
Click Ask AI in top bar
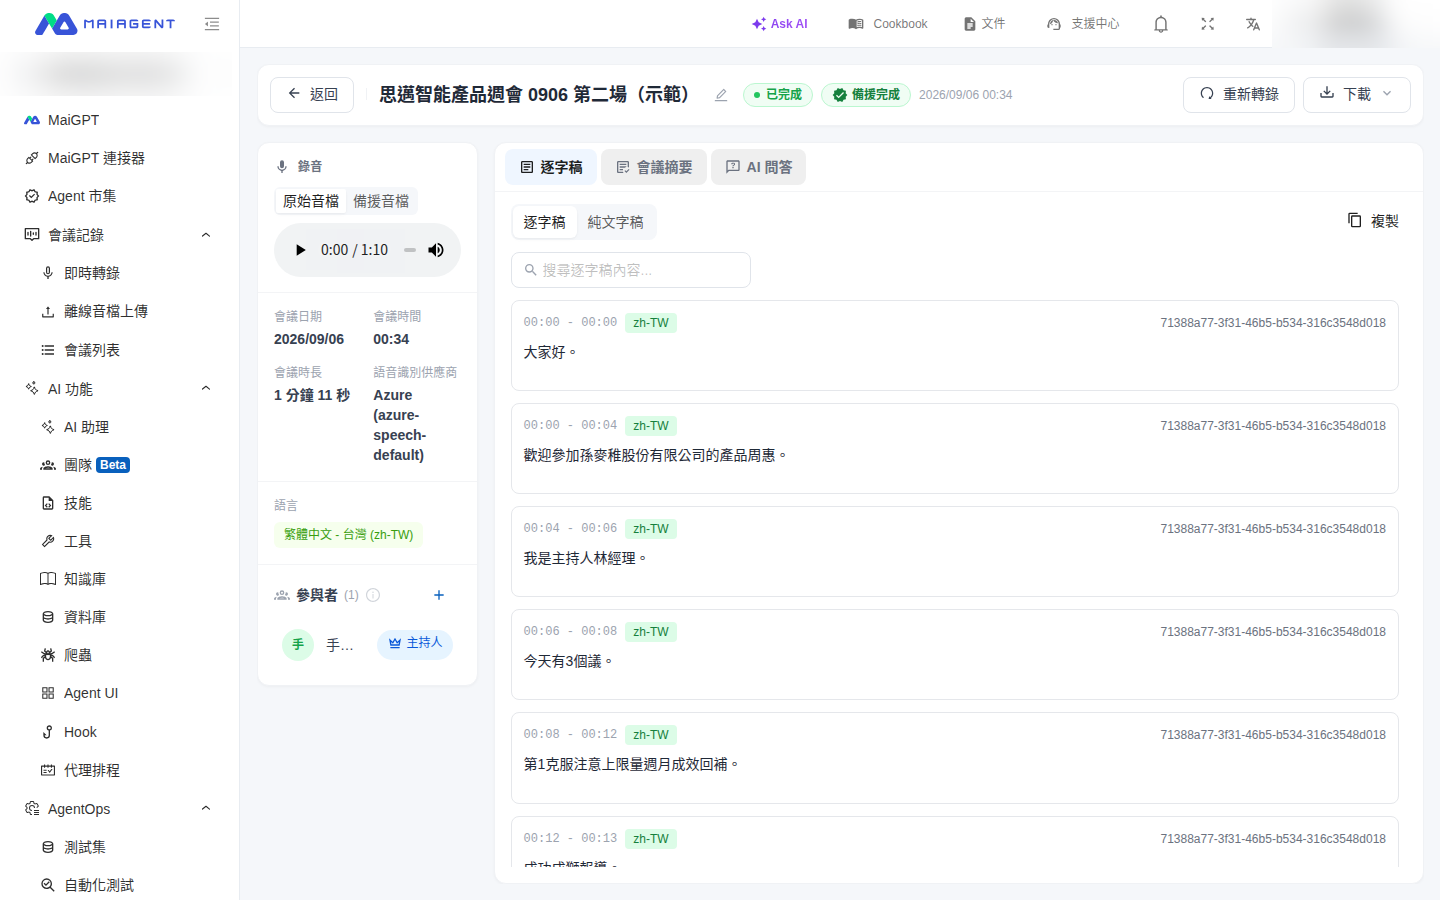(x=779, y=24)
